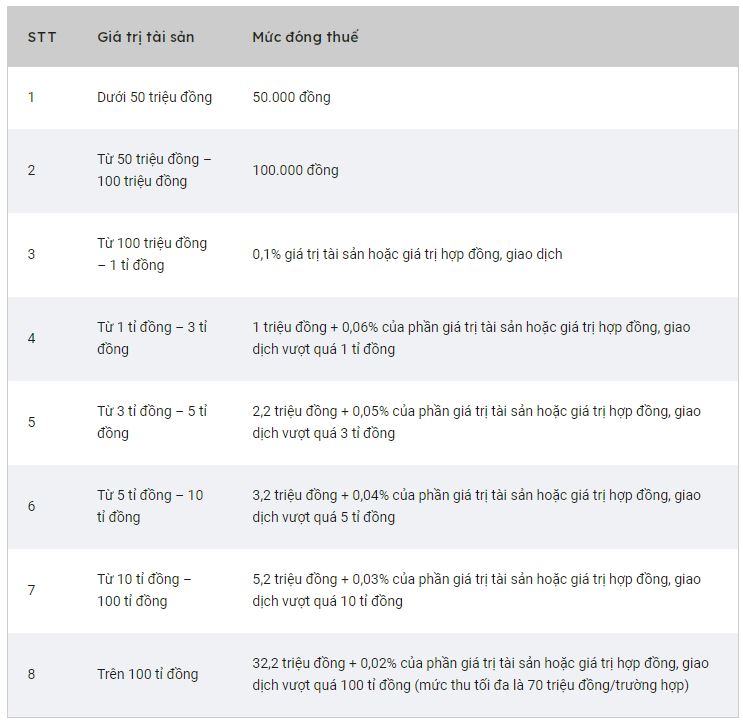
Task: Click the "Trên 100 tỉ đồng" cell
Action: [x=148, y=674]
